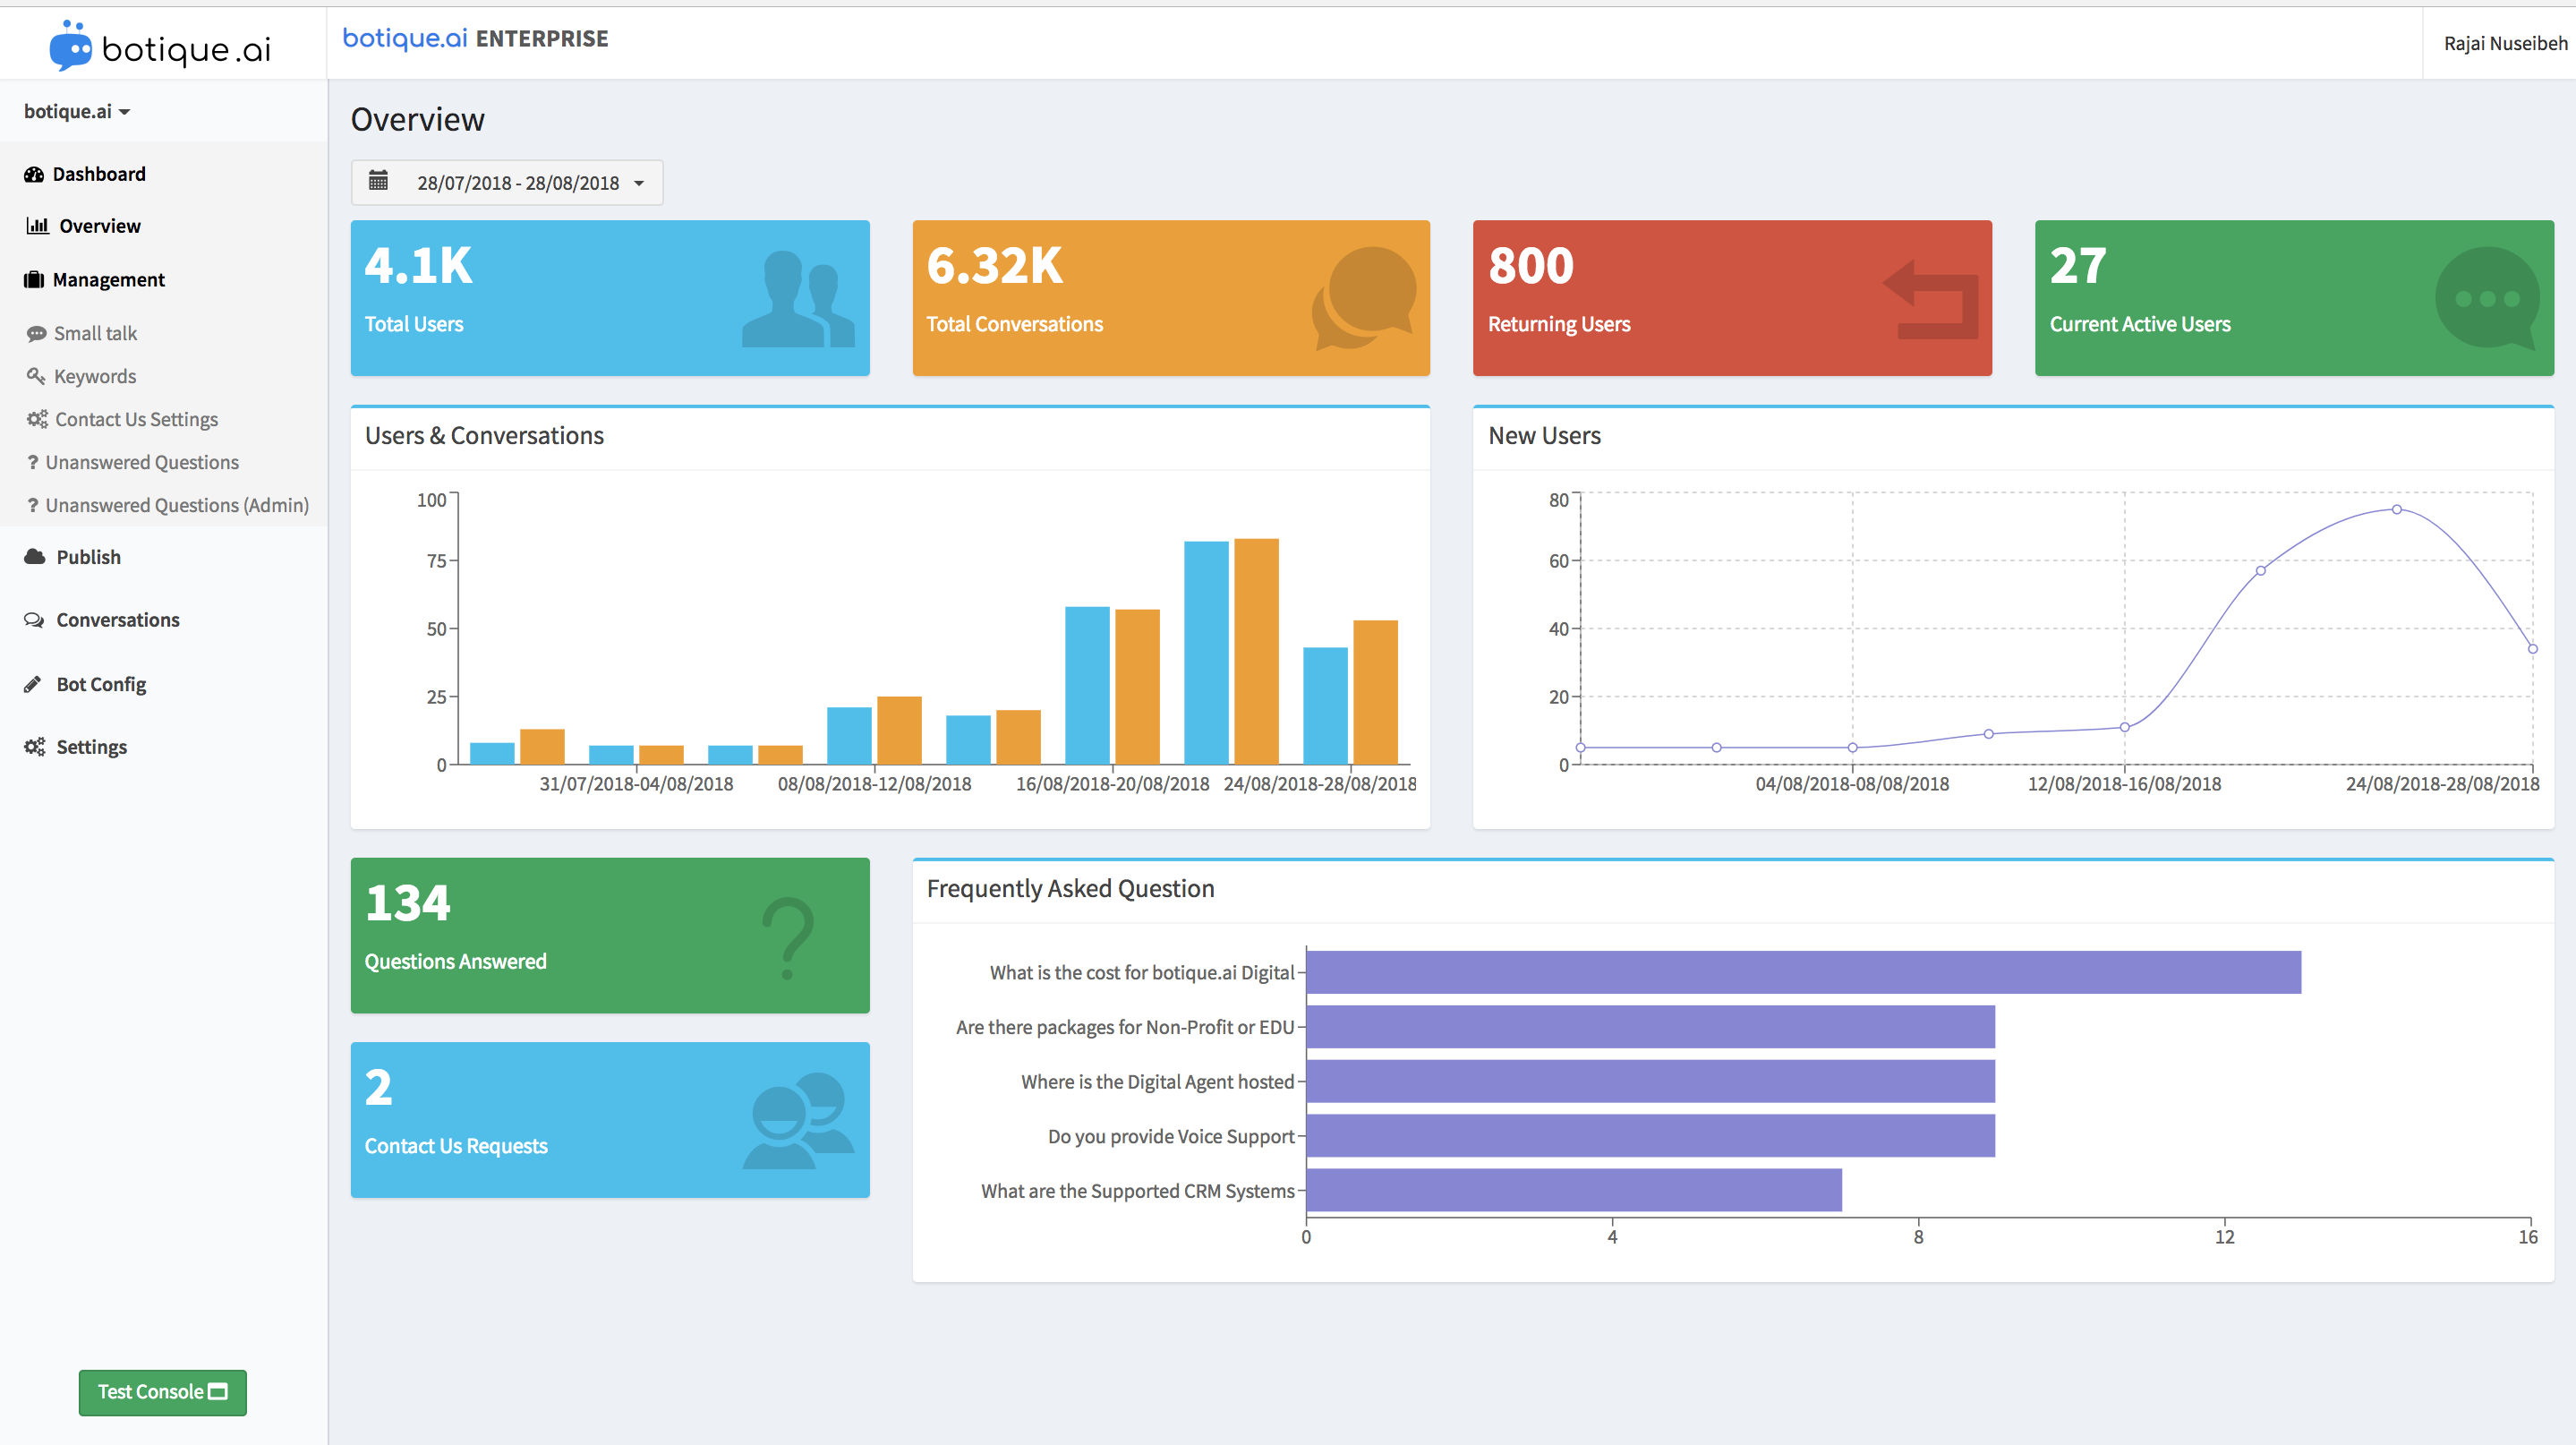Viewport: 2576px width, 1445px height.
Task: Click the peak data point on New Users chart
Action: click(x=2396, y=509)
